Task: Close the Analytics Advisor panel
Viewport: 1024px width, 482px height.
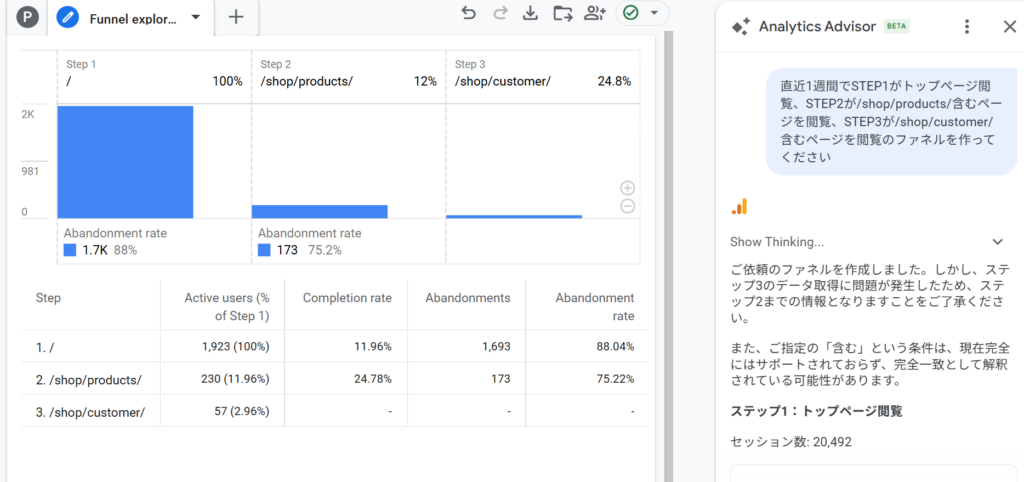Action: click(x=1008, y=27)
